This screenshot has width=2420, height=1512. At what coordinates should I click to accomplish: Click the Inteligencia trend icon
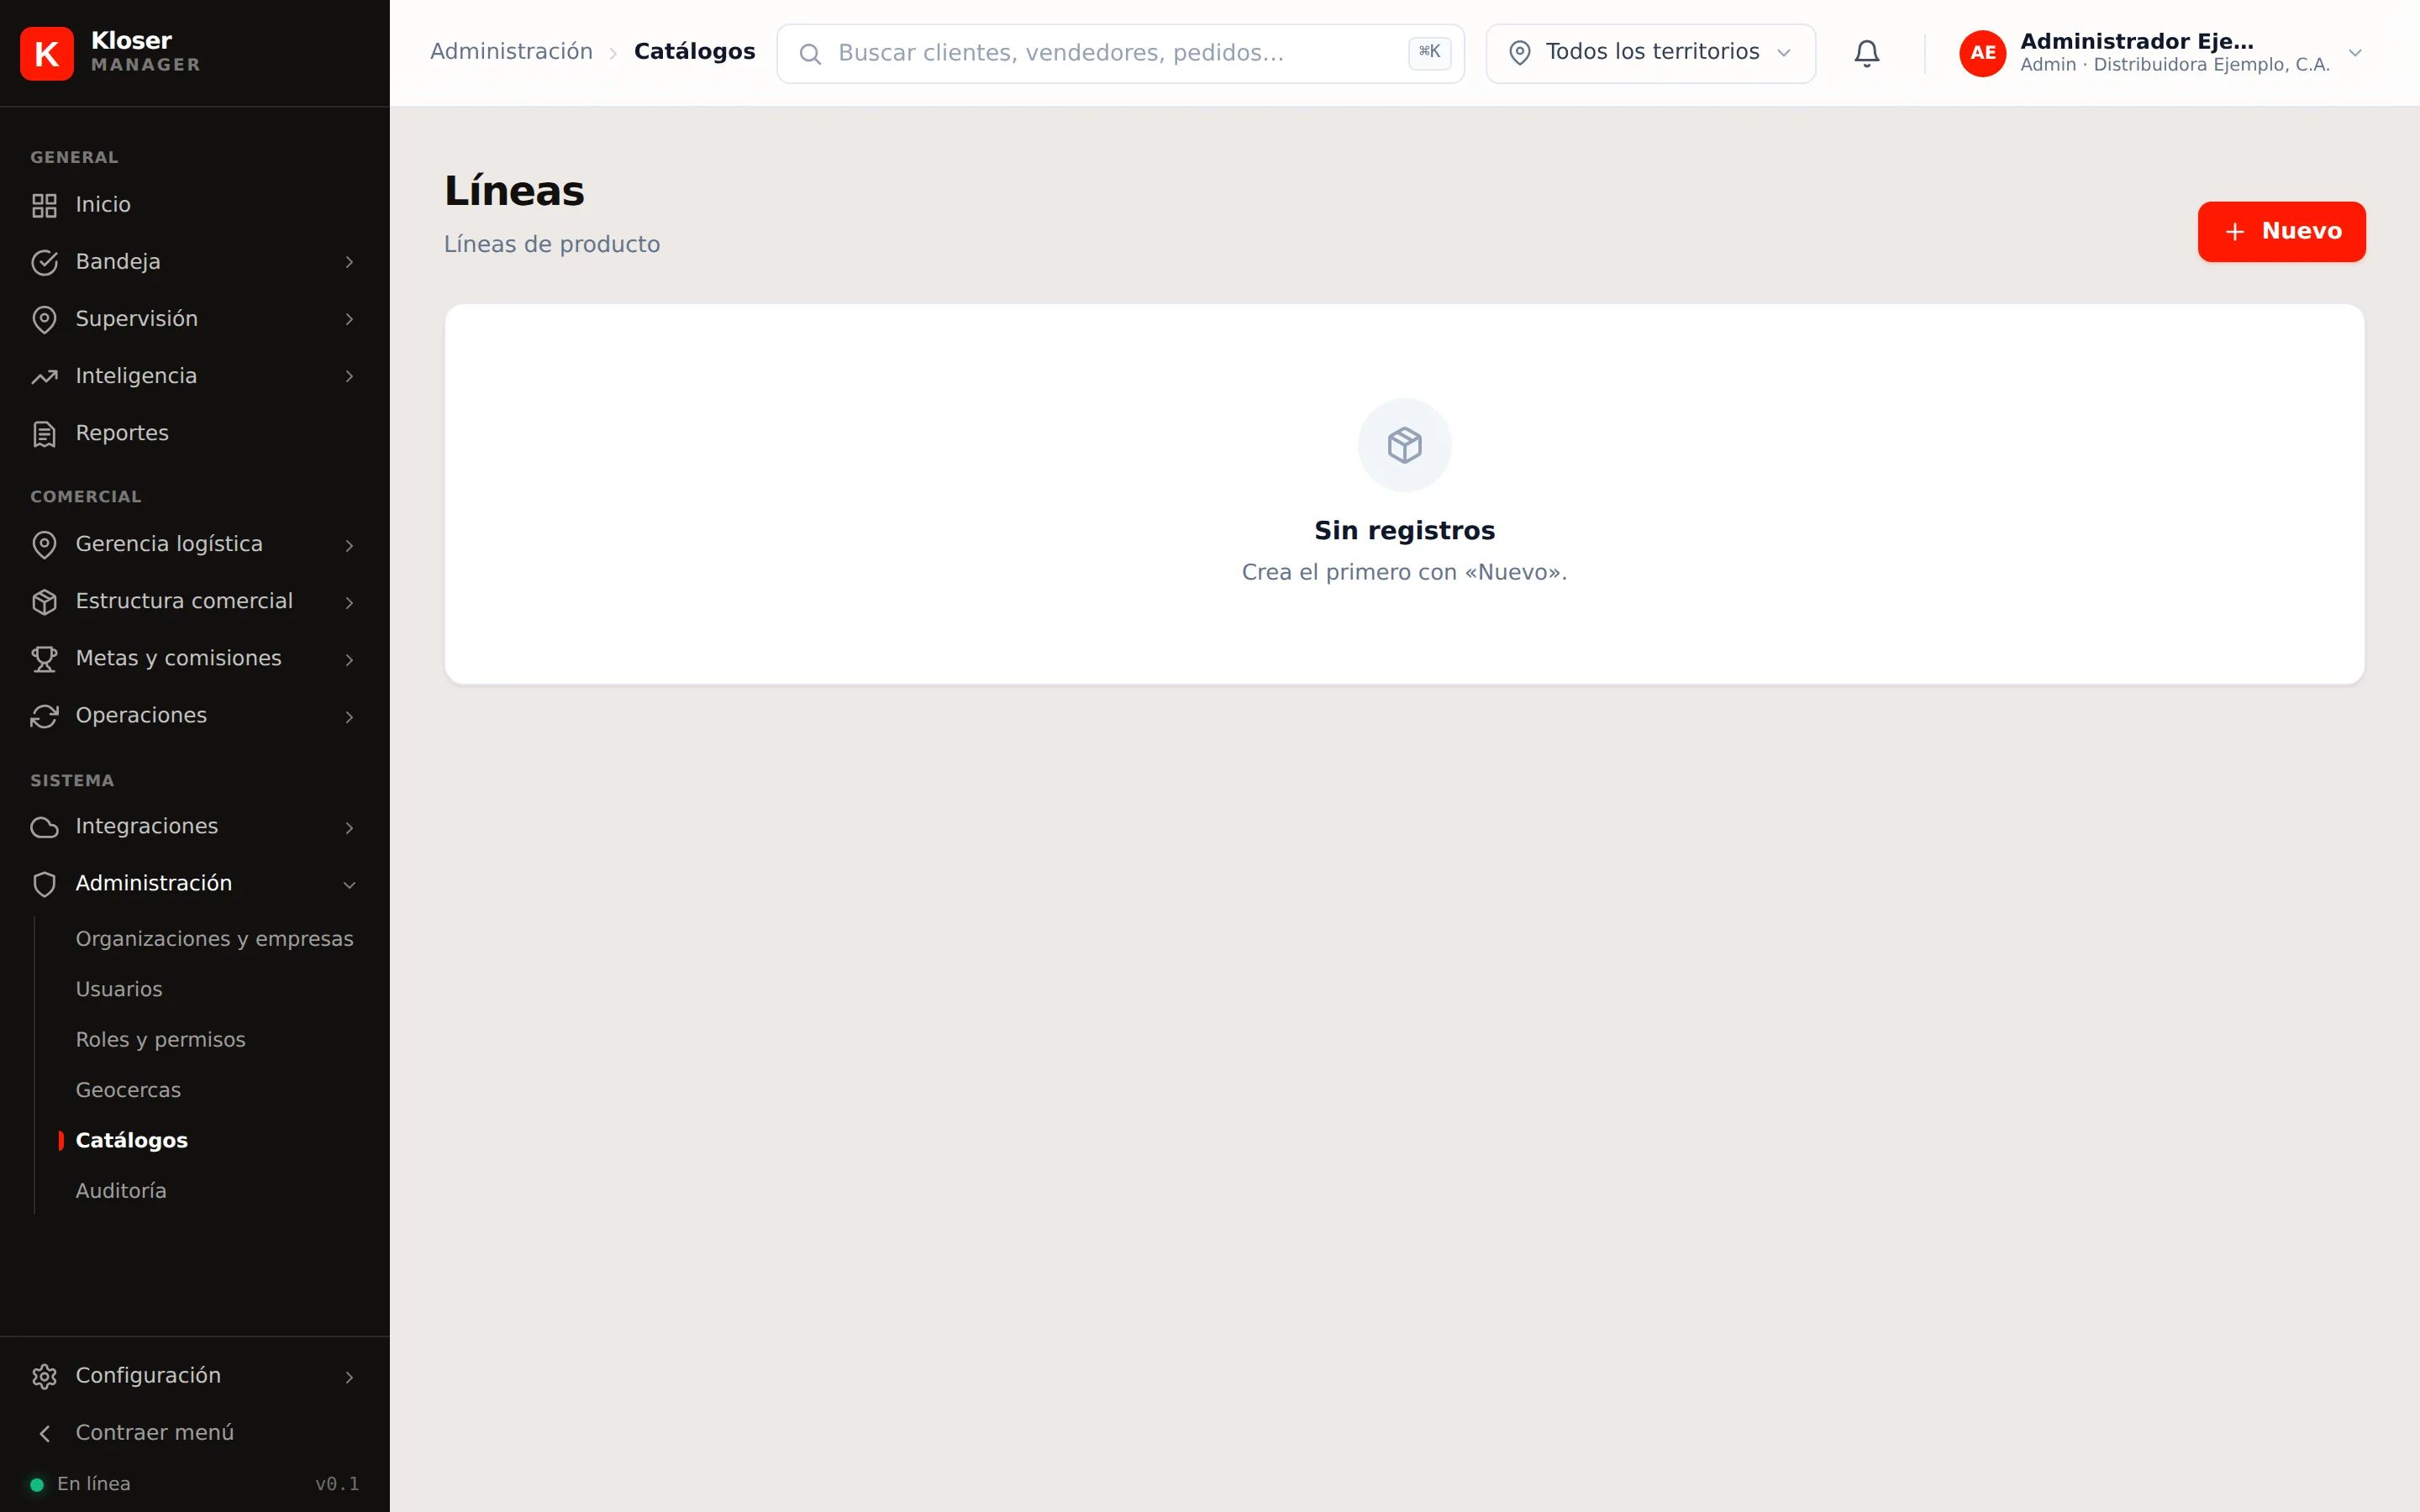pyautogui.click(x=44, y=376)
